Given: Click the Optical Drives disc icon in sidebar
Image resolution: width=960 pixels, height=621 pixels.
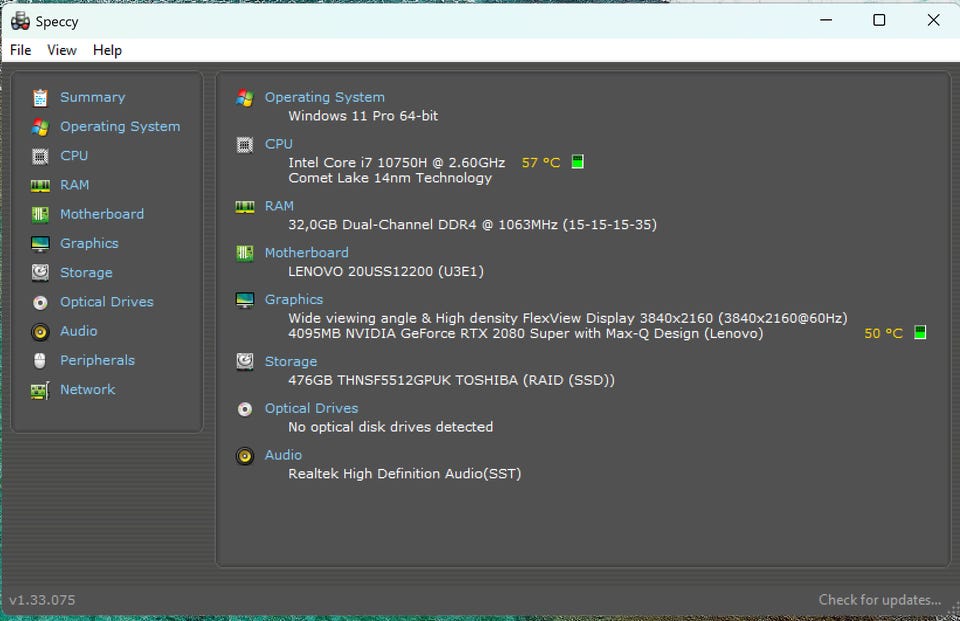Looking at the screenshot, I should 40,303.
